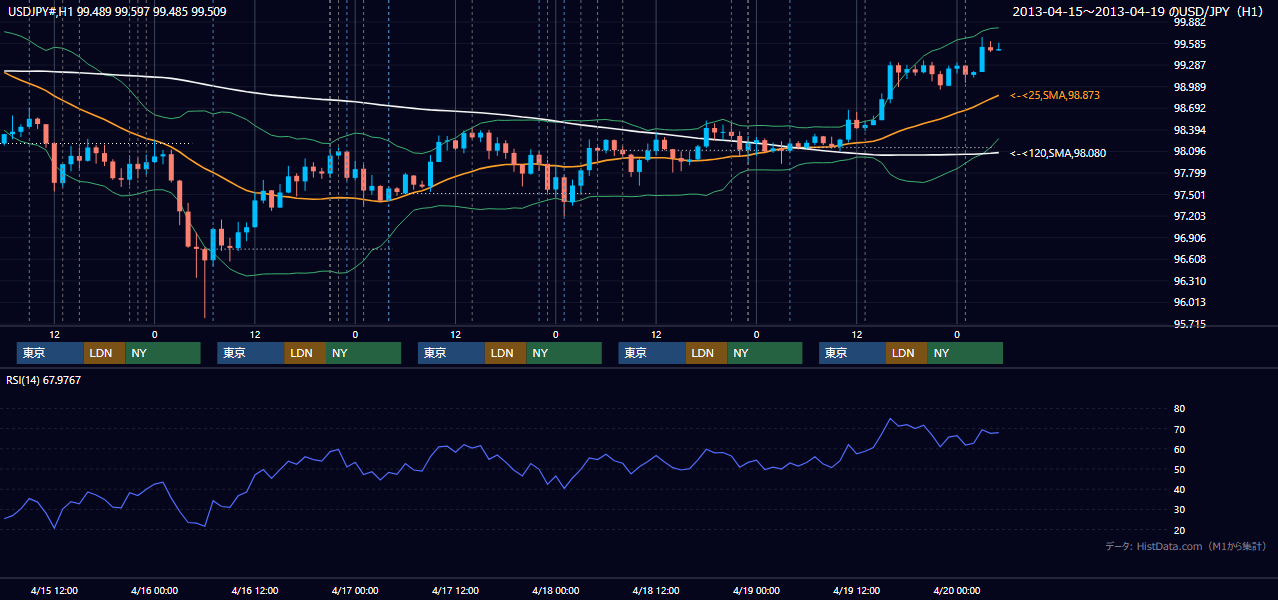Screen dimensions: 1278x600
Task: Click RSI scale label 80
Action: tap(1179, 409)
